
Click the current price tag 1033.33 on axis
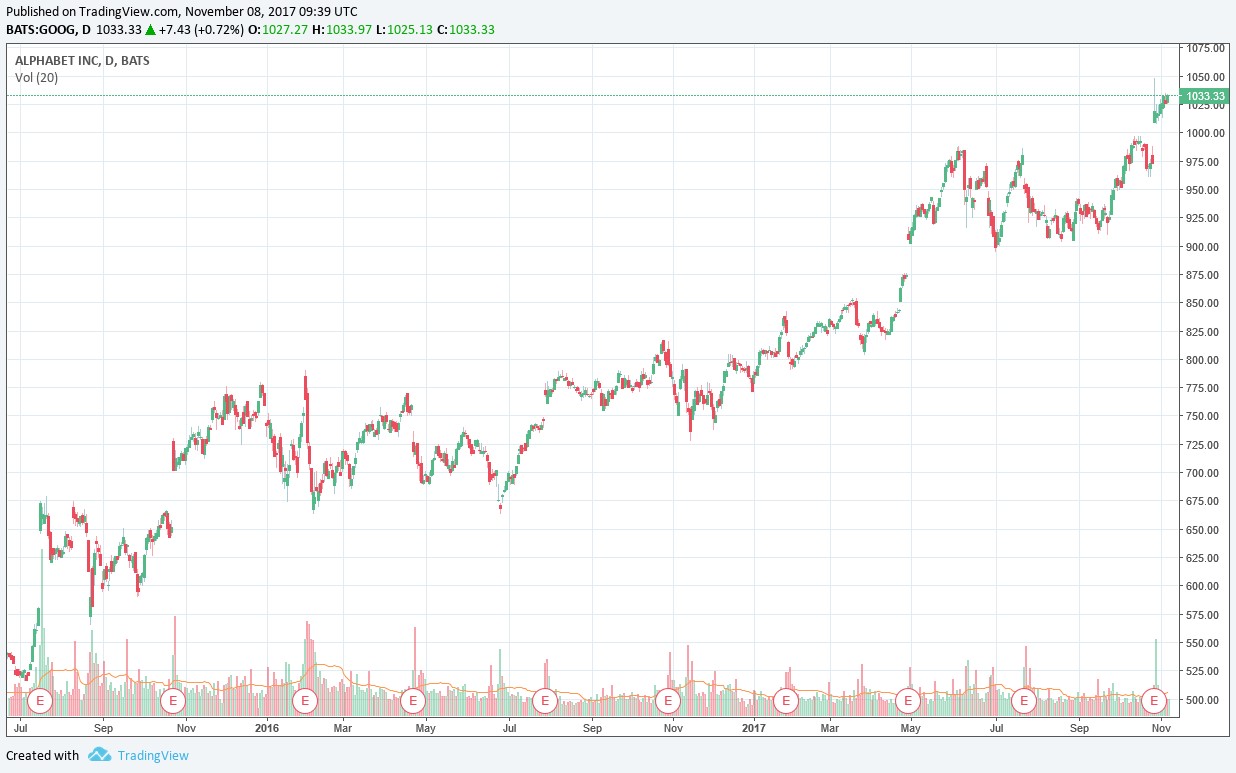[x=1204, y=96]
